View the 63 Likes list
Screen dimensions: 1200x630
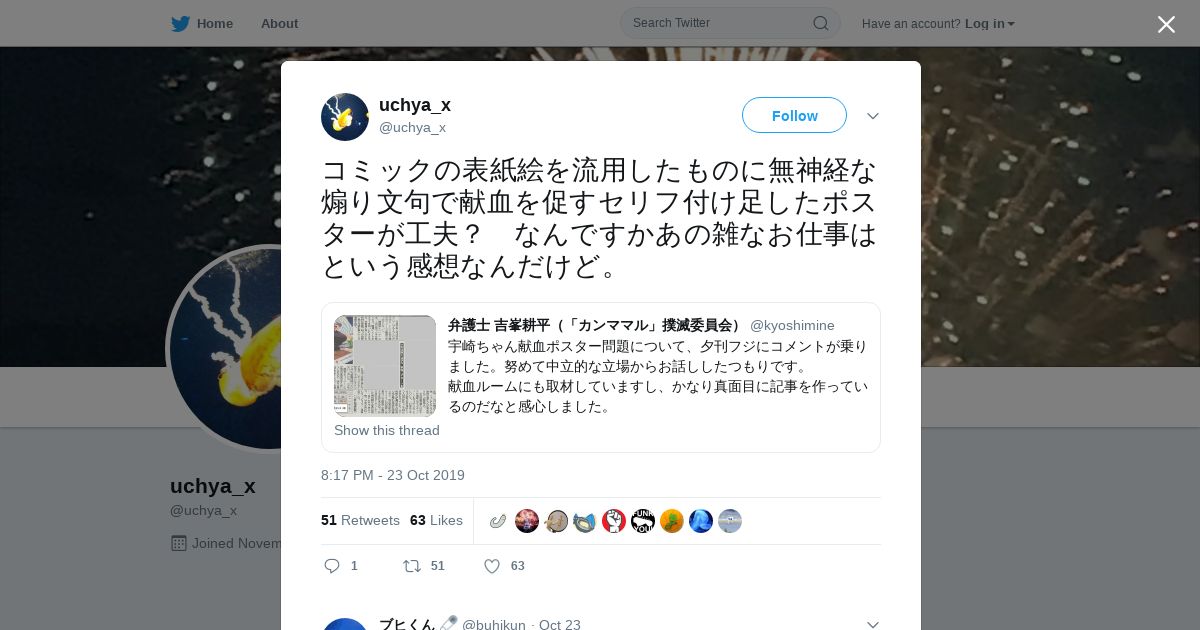436,520
